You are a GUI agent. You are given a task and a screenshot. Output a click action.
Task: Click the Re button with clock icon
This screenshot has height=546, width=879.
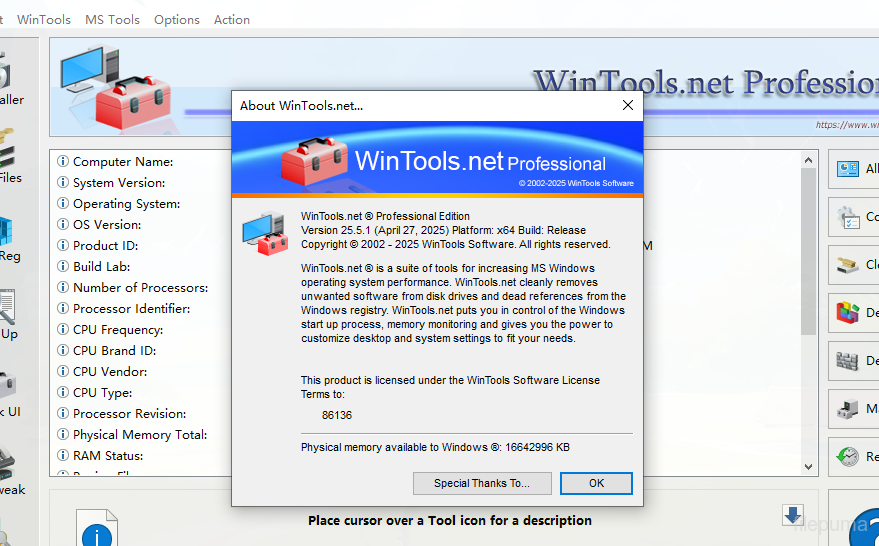(x=853, y=457)
